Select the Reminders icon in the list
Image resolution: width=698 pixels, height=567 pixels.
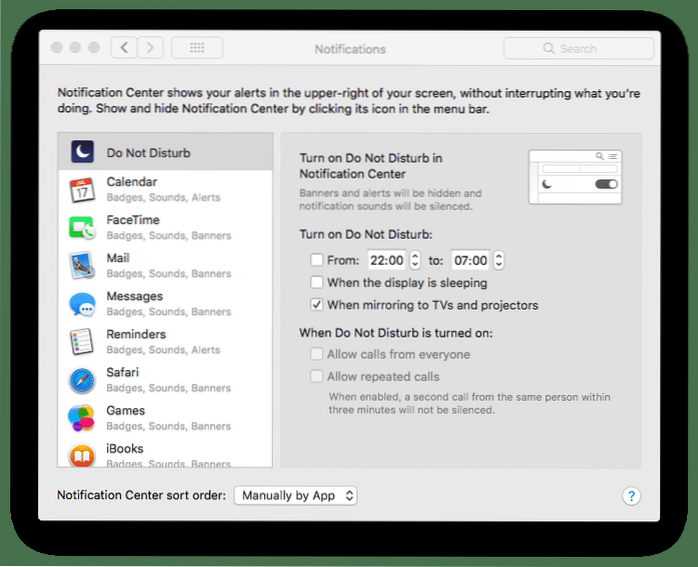[82, 342]
